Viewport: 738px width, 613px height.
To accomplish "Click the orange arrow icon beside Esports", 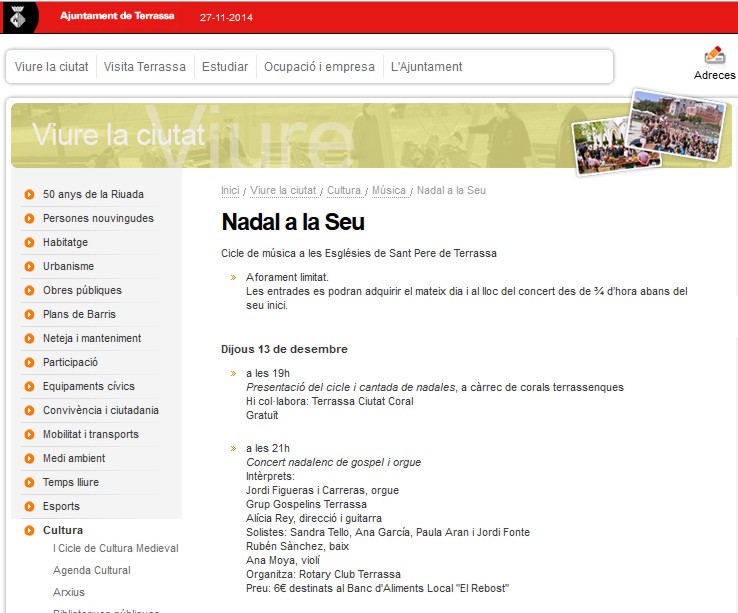I will point(29,507).
